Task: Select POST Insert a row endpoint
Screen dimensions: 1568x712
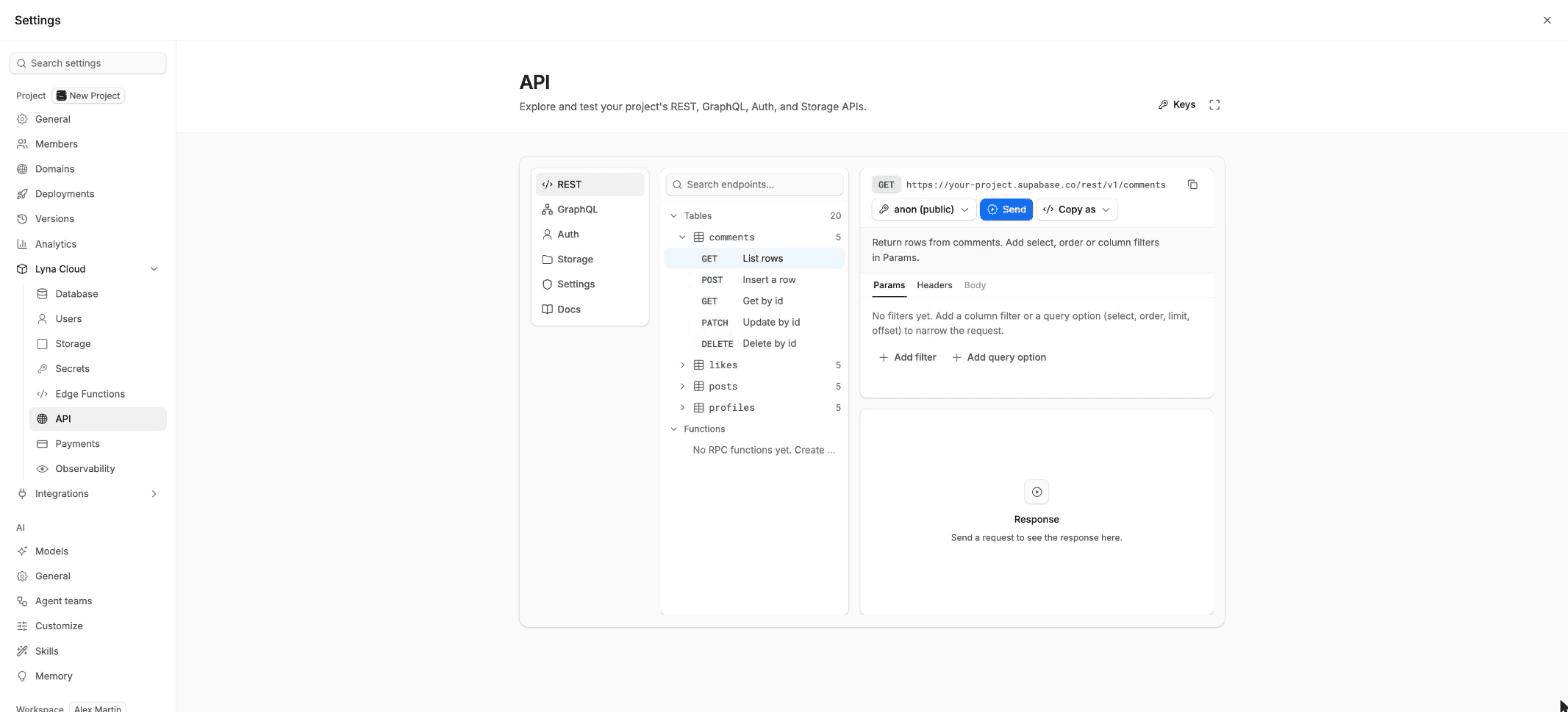Action: point(755,280)
